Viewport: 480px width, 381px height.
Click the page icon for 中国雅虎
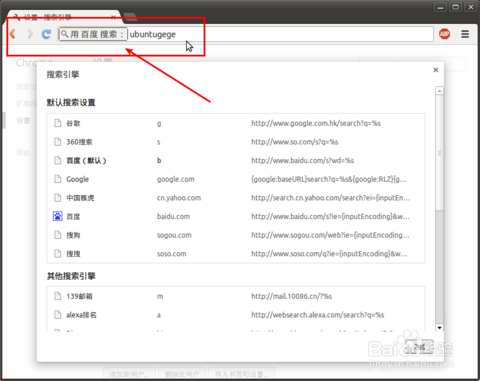coord(58,198)
